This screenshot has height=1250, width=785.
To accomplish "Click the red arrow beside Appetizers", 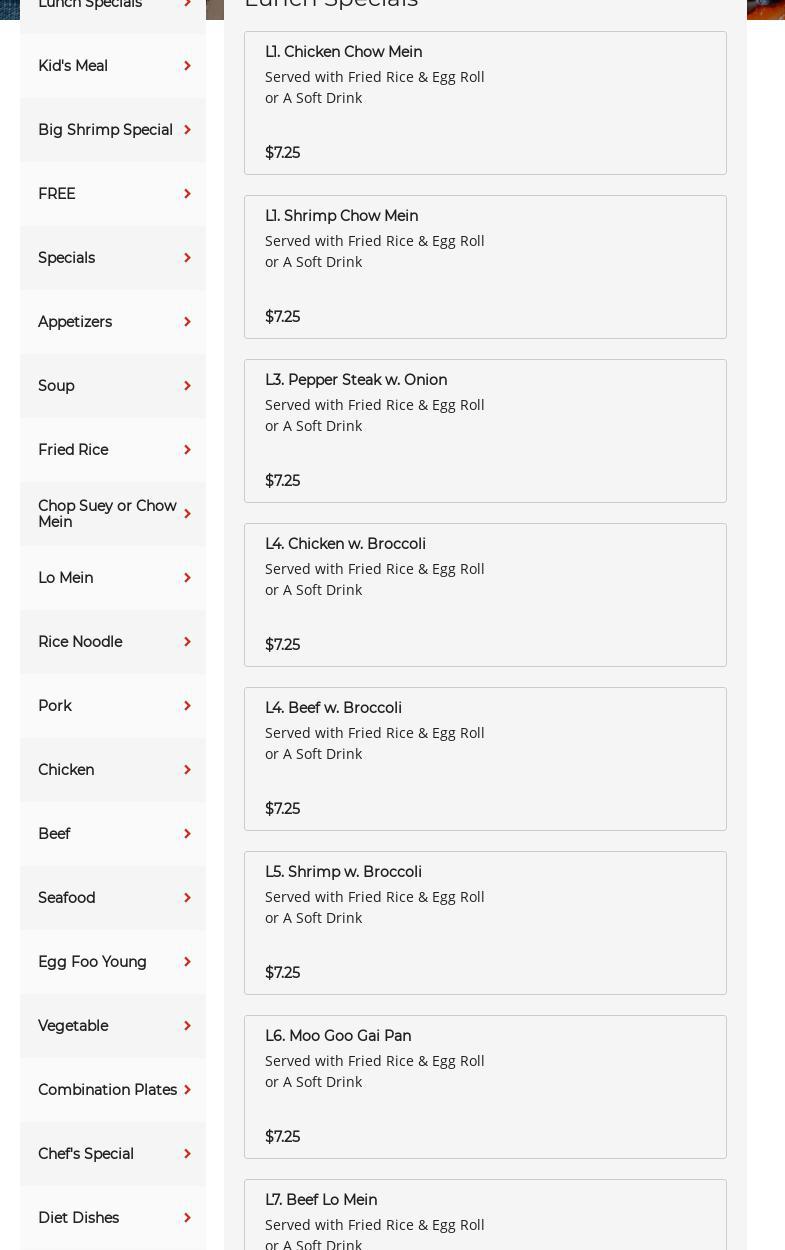I will click(187, 322).
